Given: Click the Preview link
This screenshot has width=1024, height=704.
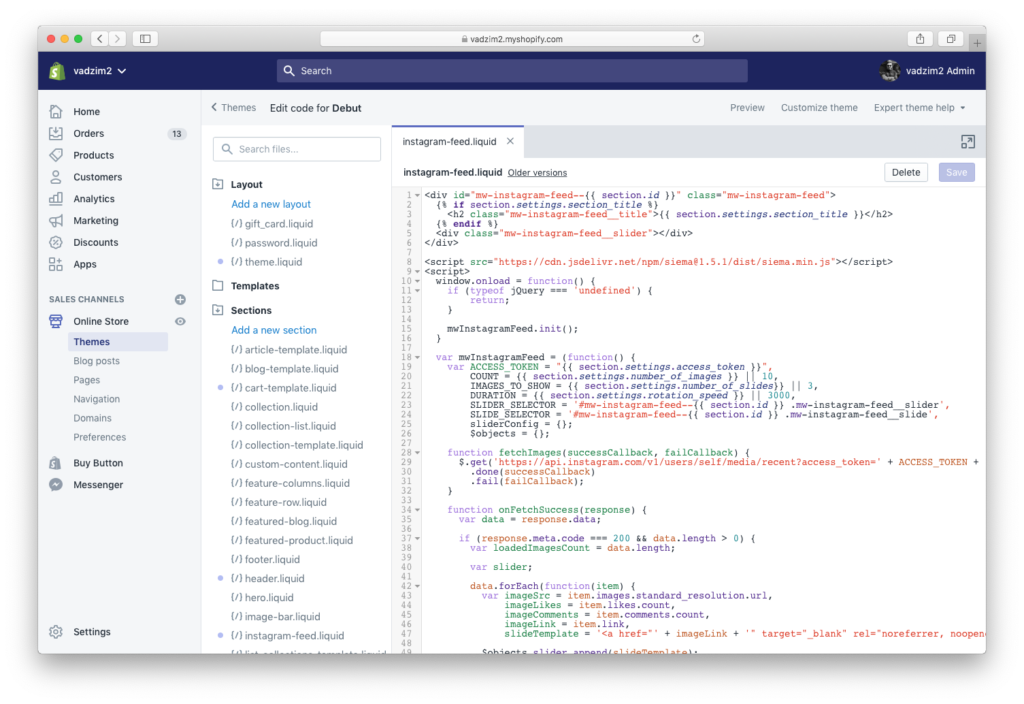Looking at the screenshot, I should [x=747, y=108].
